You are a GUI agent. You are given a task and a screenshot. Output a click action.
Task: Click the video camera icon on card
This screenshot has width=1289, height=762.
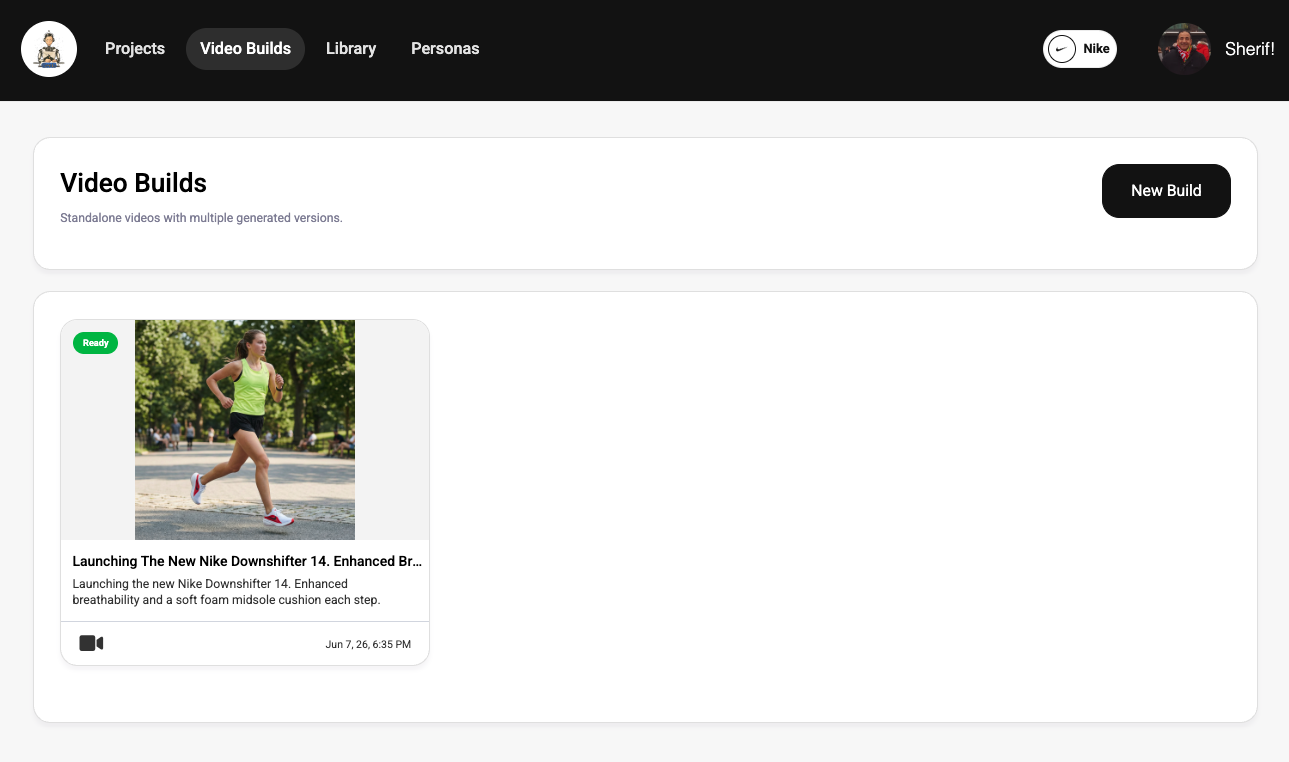click(x=91, y=643)
